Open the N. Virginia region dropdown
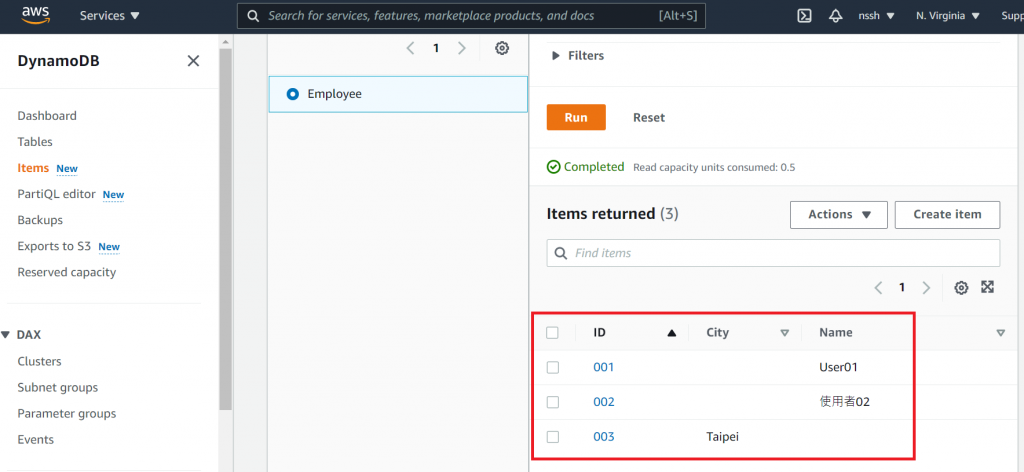The height and width of the screenshot is (472, 1024). [x=948, y=16]
